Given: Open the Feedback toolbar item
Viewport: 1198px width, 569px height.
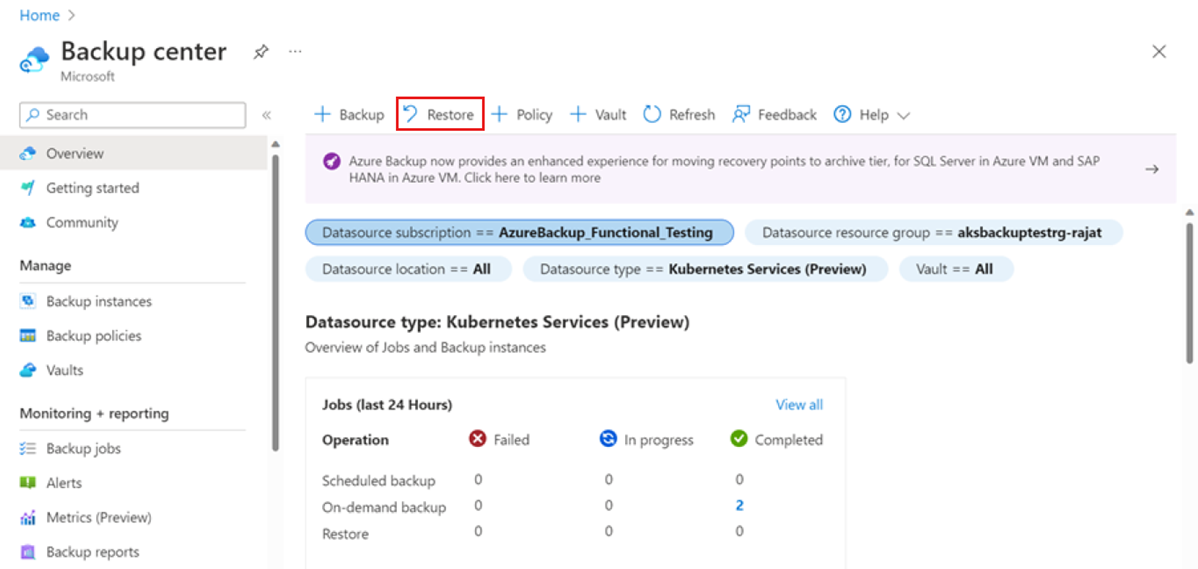Looking at the screenshot, I should pyautogui.click(x=775, y=114).
